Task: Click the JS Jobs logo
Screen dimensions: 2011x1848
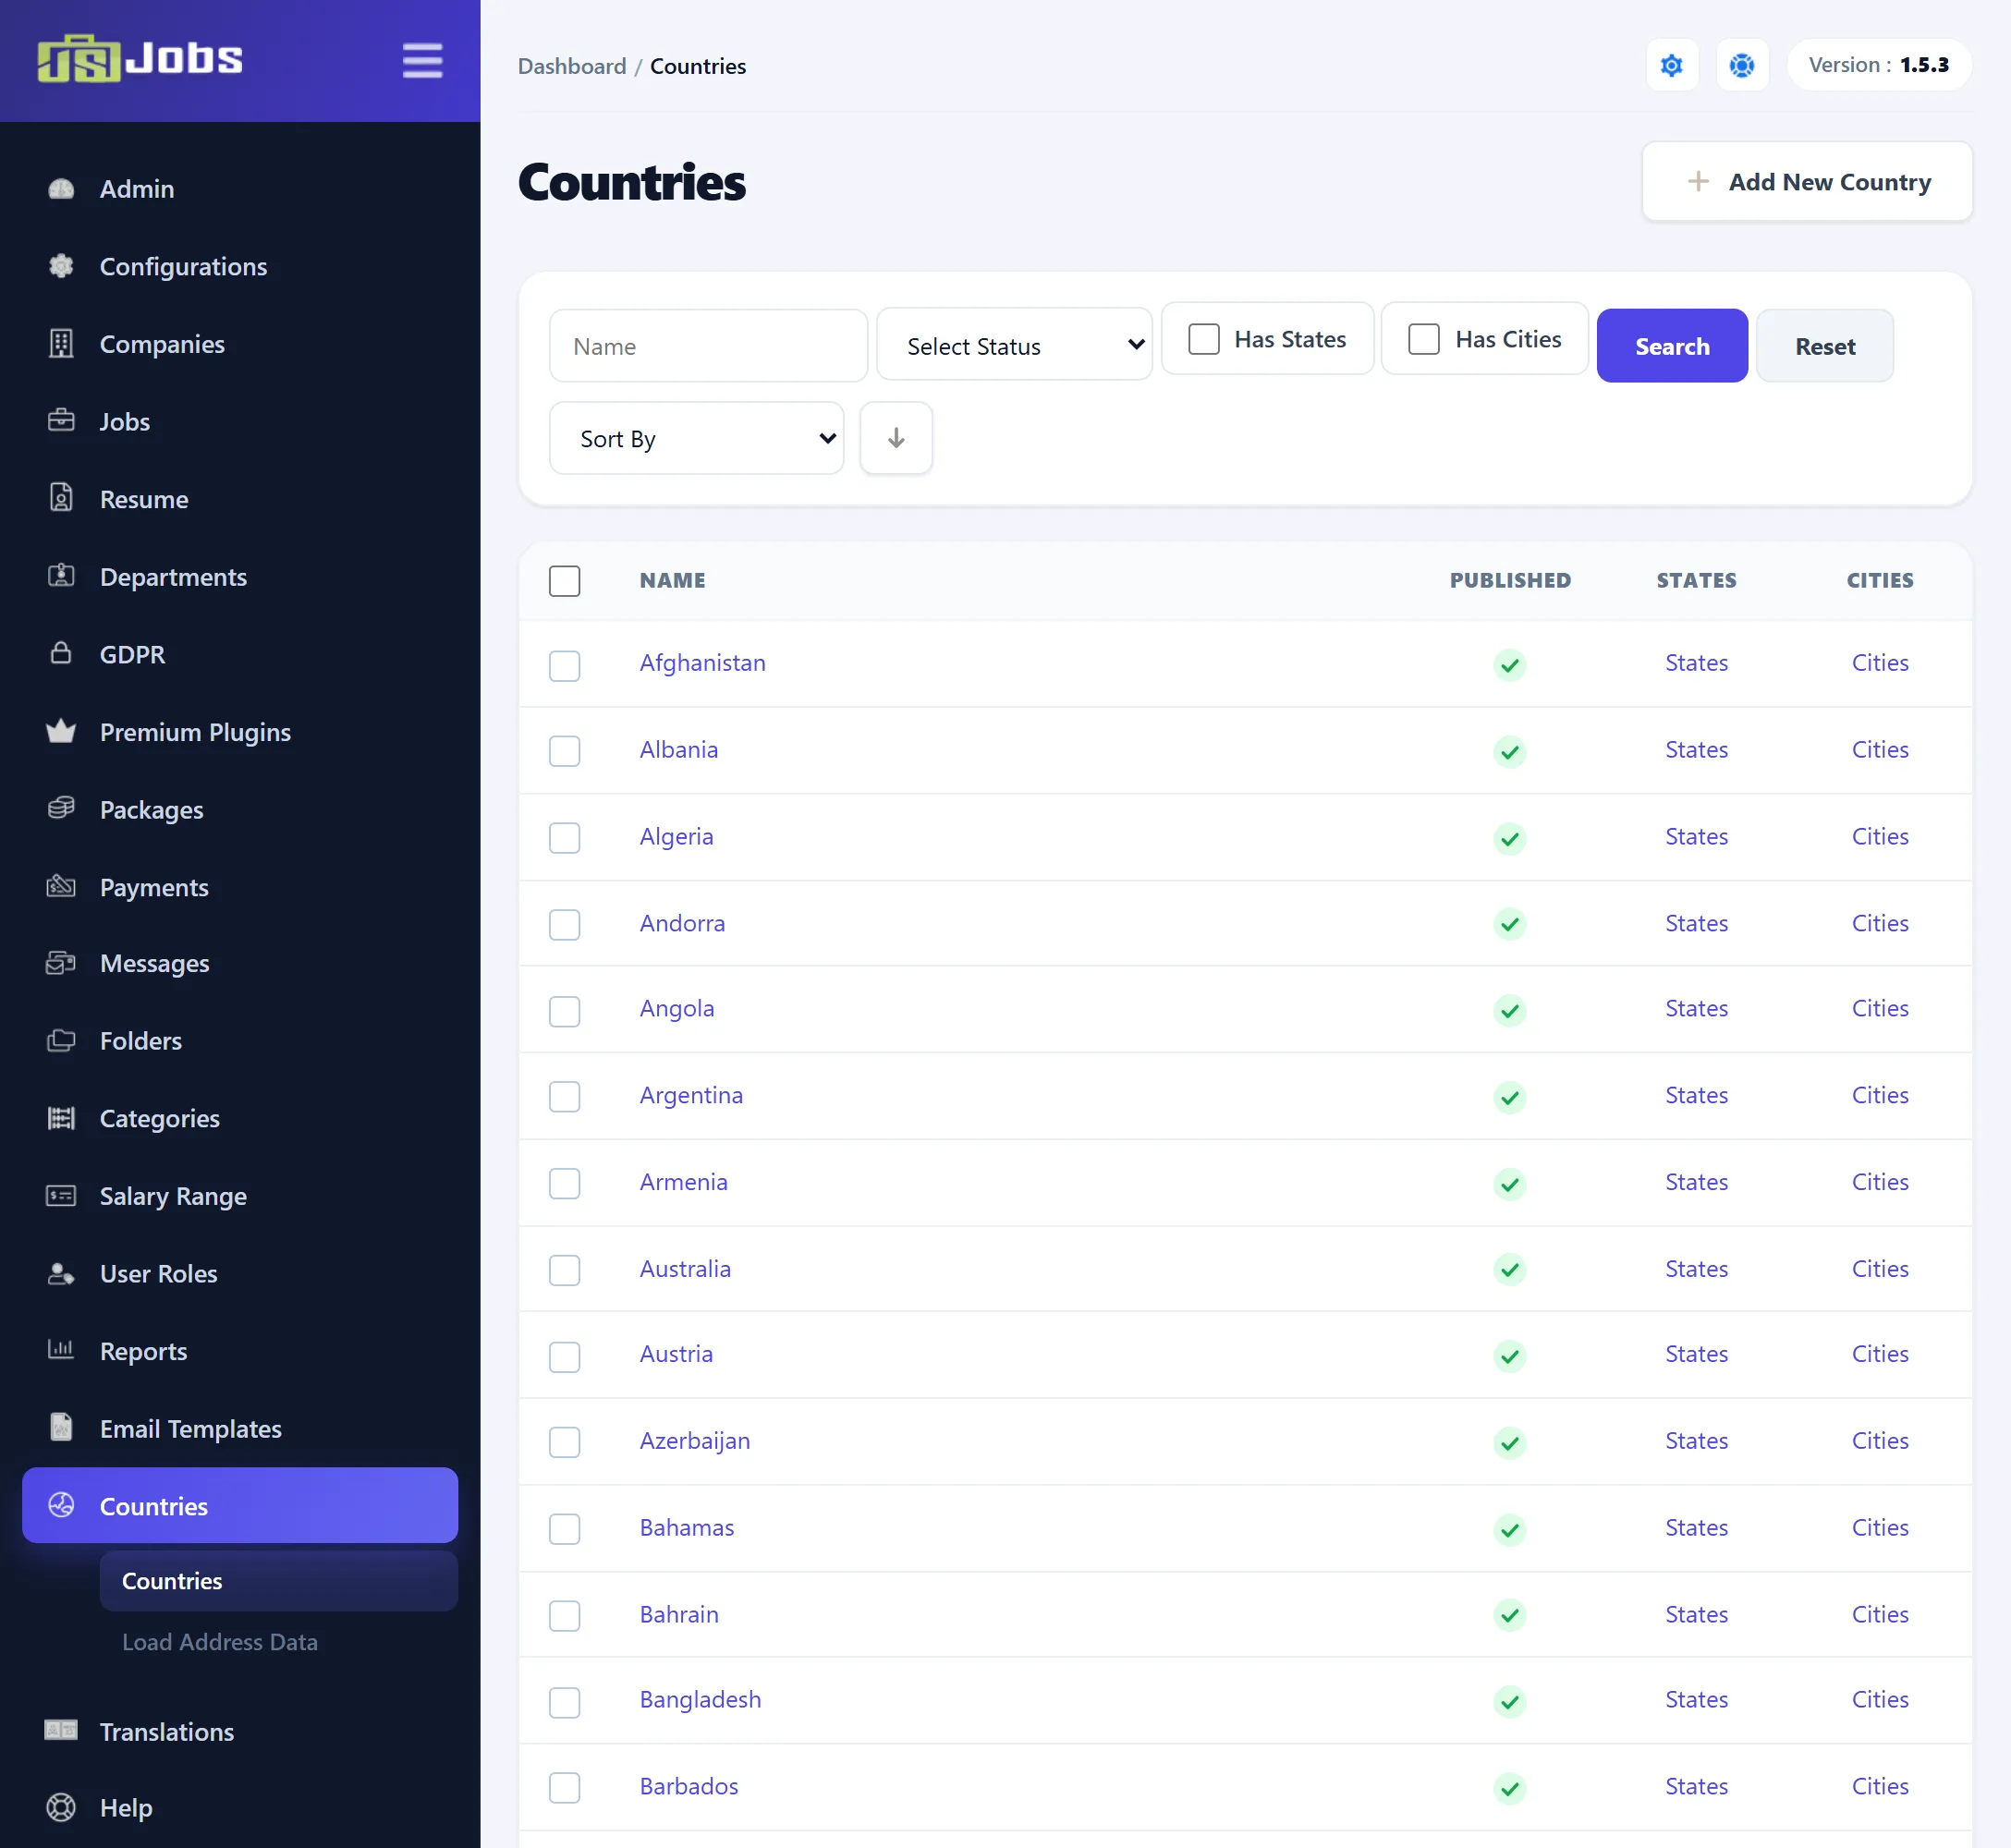Action: click(x=140, y=59)
